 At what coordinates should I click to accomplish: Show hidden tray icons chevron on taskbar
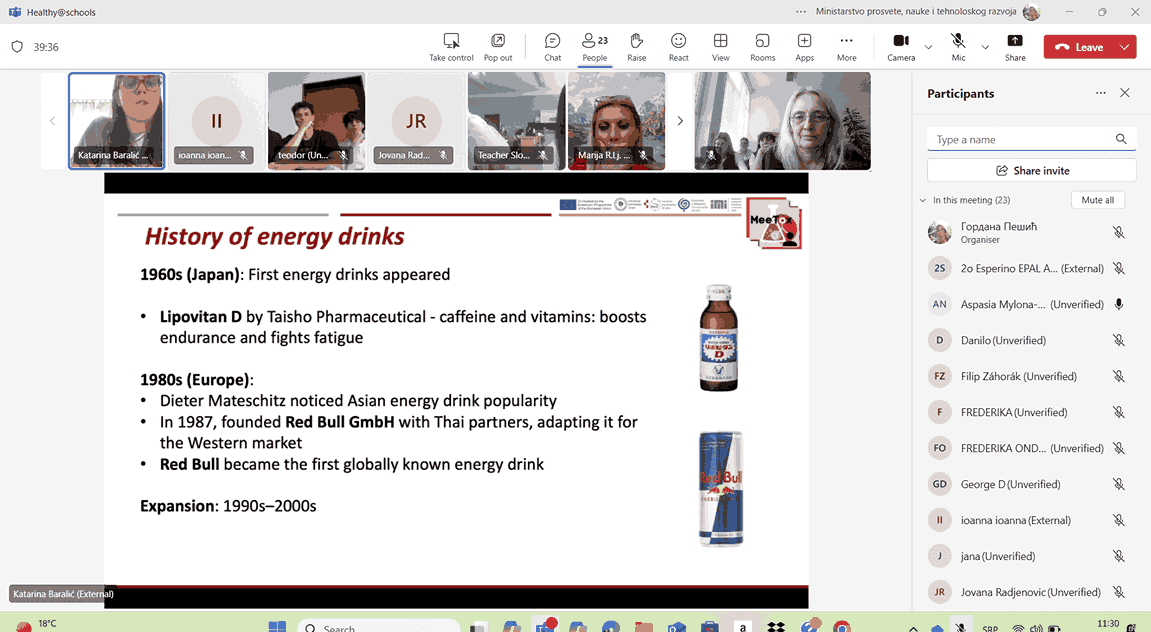(913, 628)
